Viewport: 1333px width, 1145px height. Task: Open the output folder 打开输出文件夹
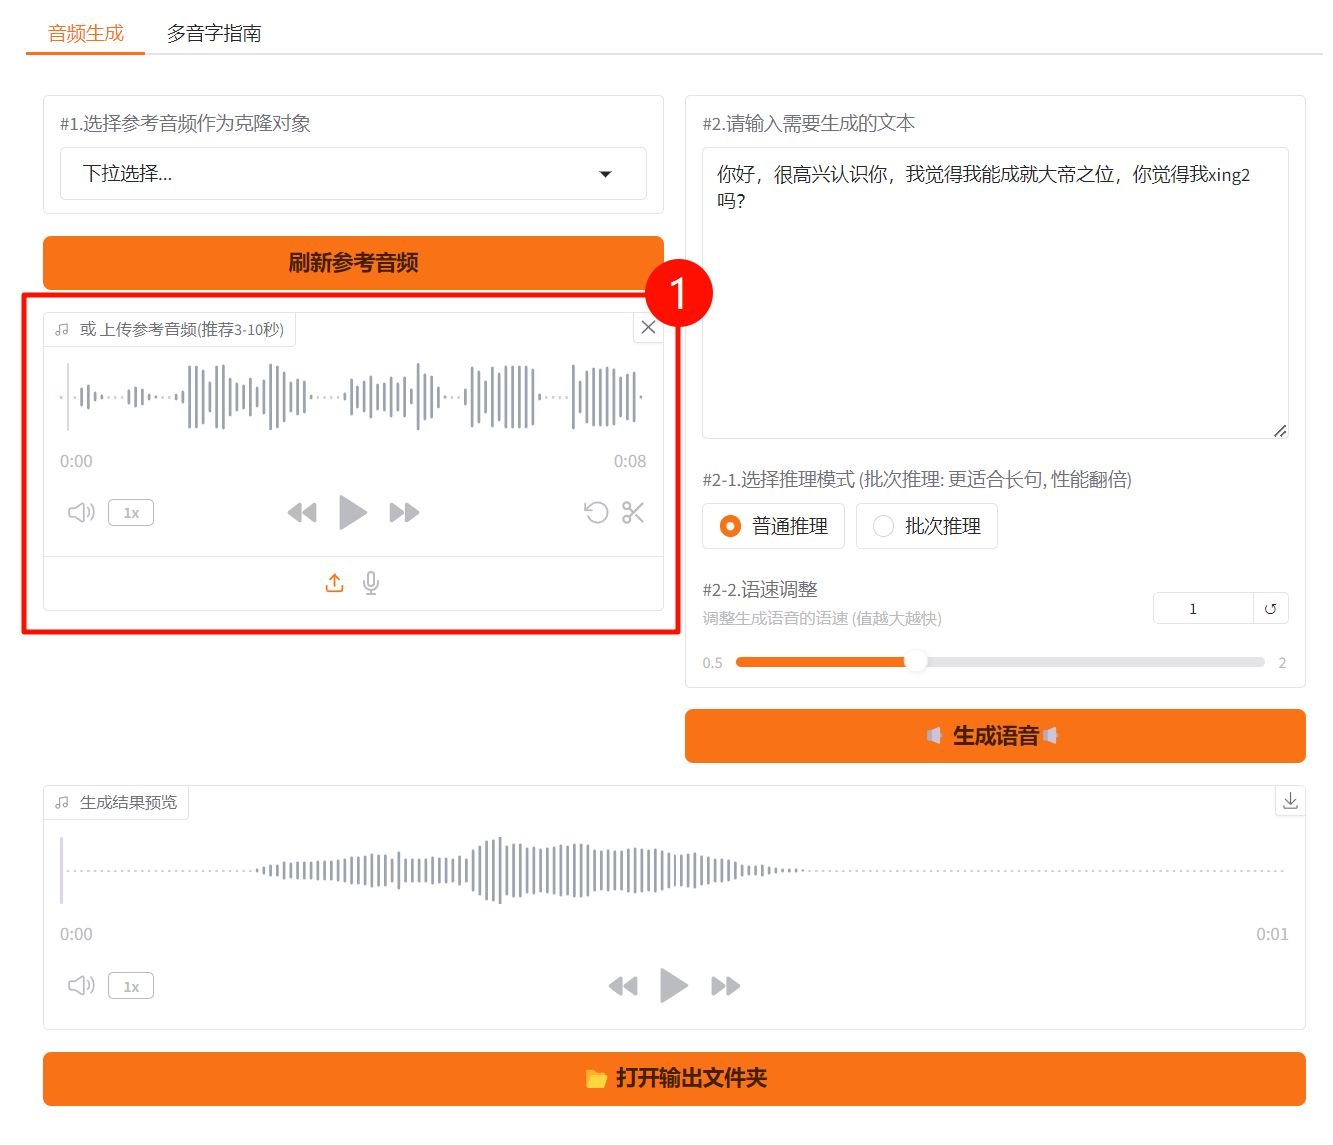pyautogui.click(x=674, y=1078)
